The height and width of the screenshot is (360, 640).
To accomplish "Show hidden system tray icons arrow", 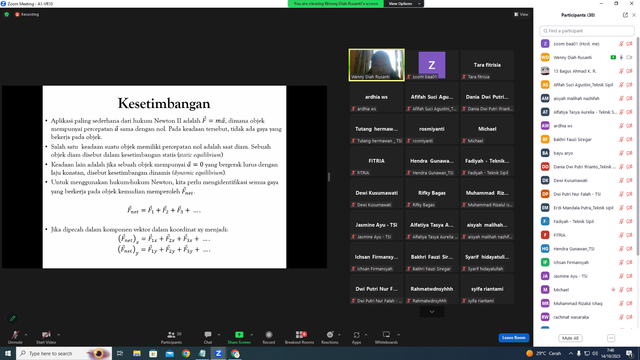I will pos(571,353).
